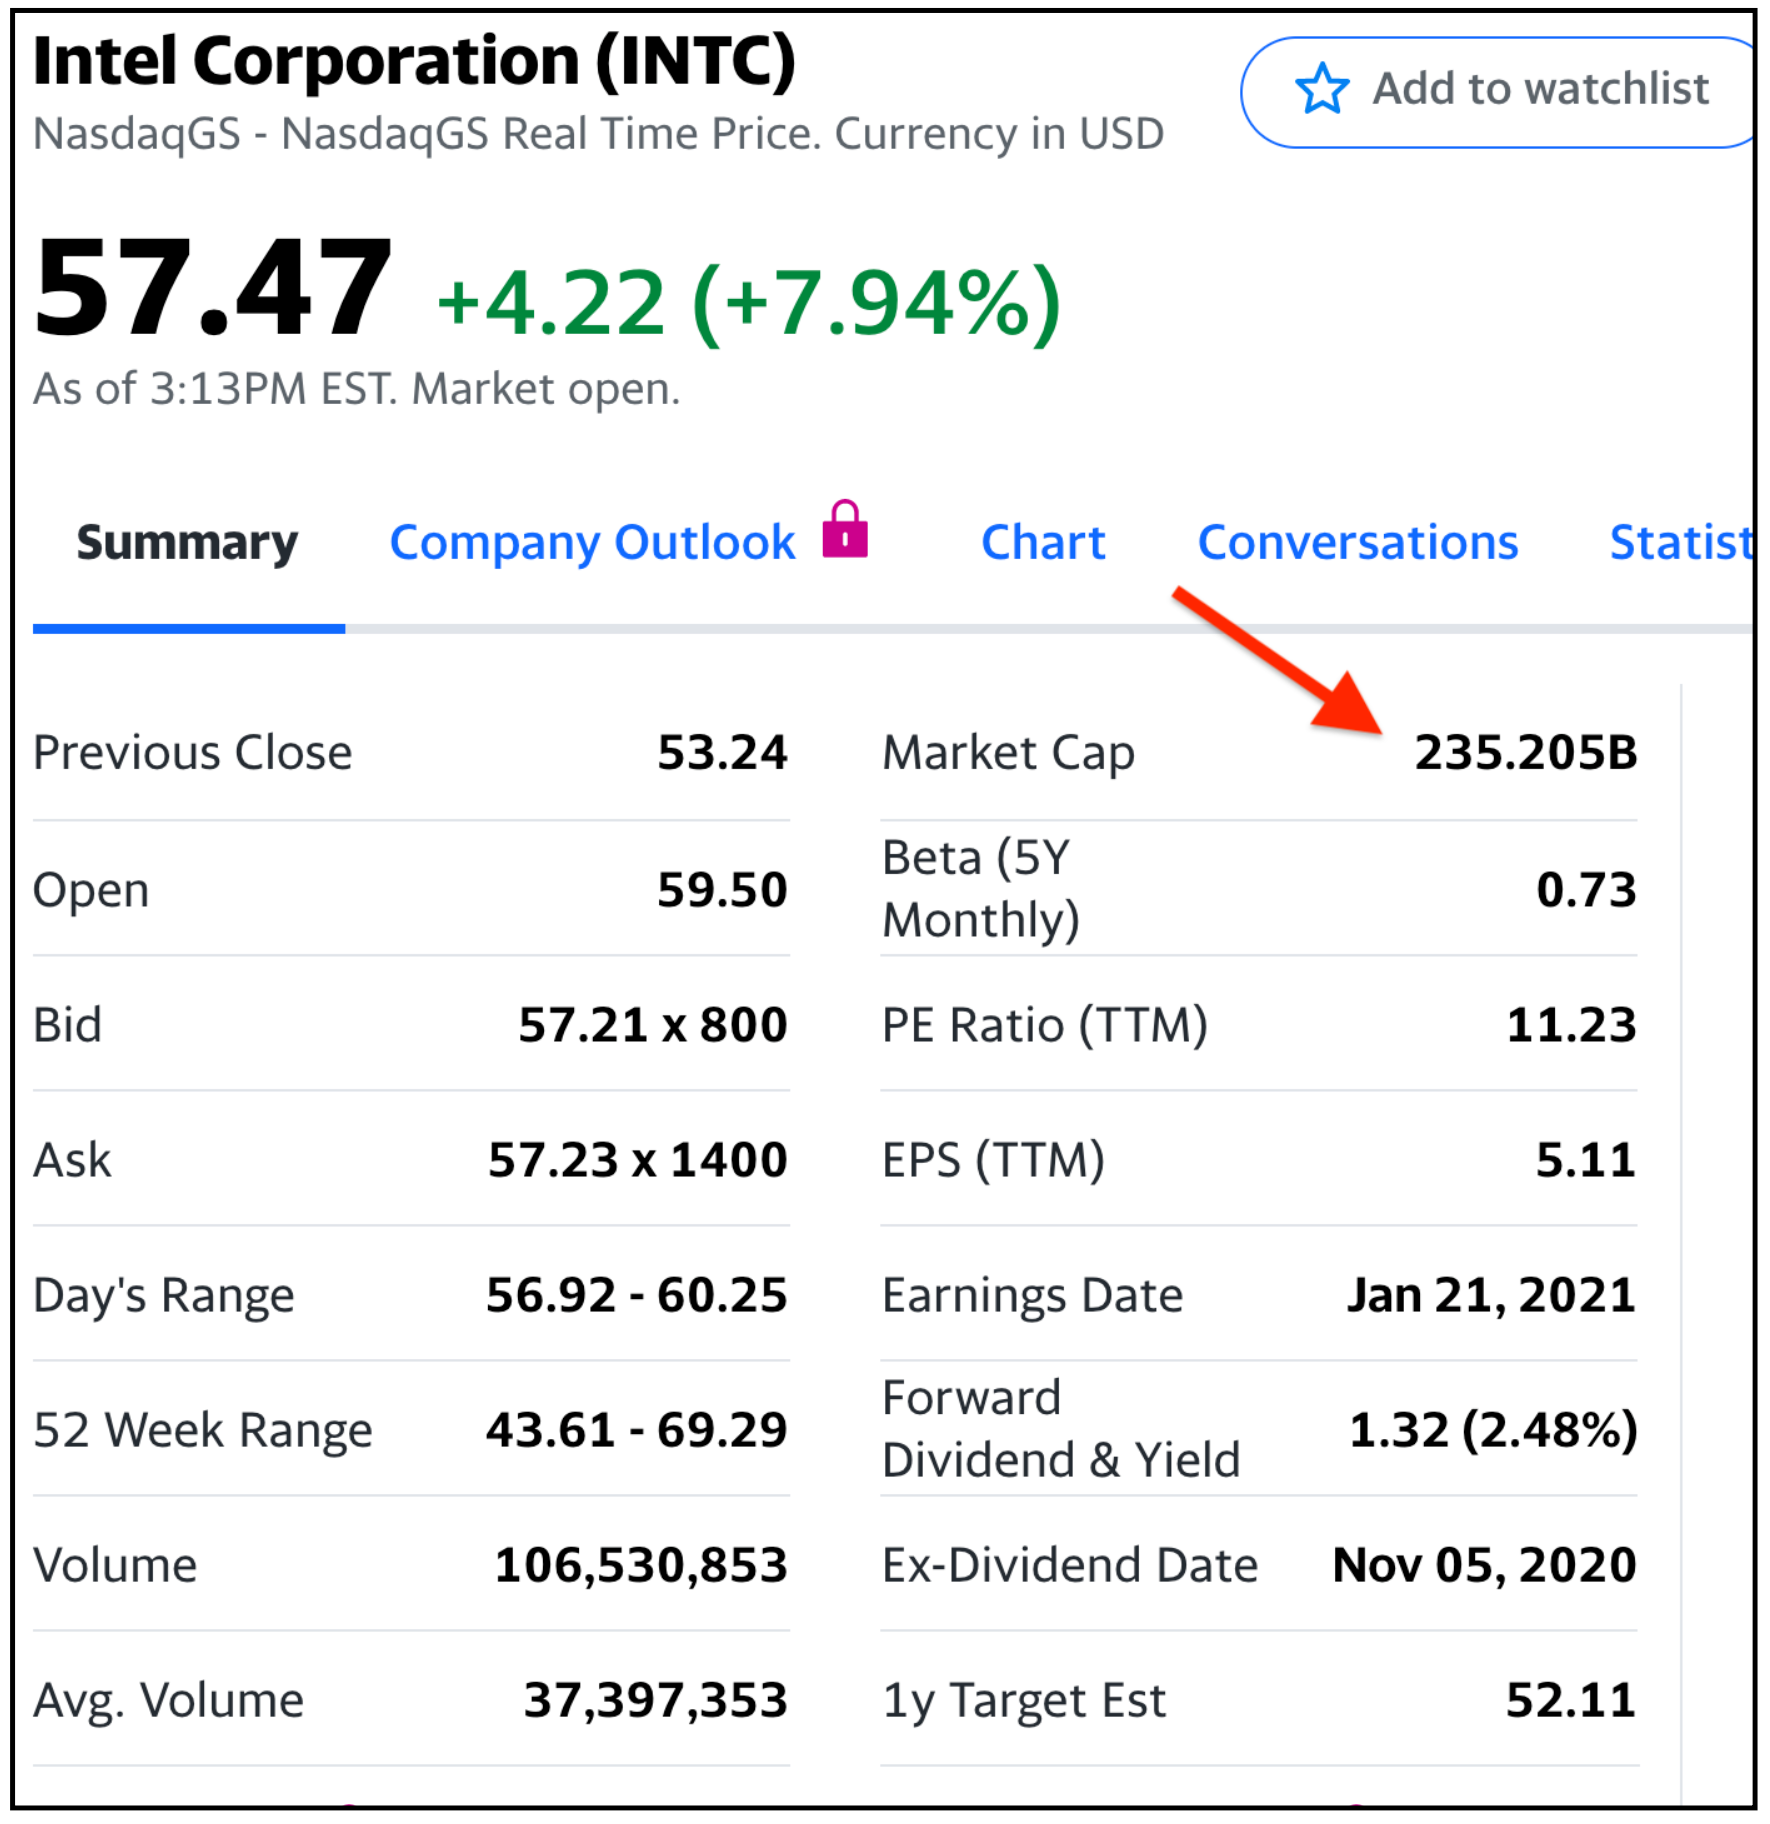
Task: Click the Volume value 106,530,853
Action: click(x=641, y=1566)
